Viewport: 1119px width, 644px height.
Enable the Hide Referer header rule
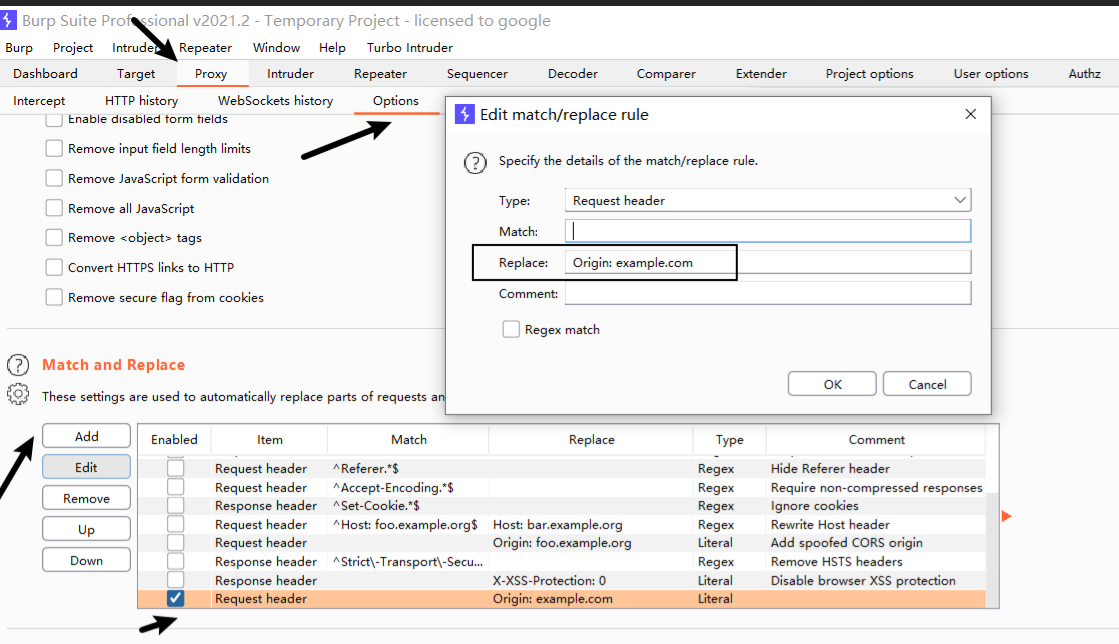pyautogui.click(x=175, y=468)
